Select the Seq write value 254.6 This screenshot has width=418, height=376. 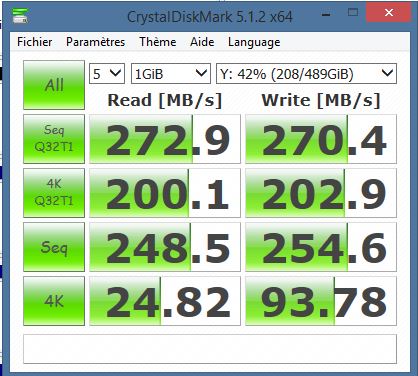321,247
